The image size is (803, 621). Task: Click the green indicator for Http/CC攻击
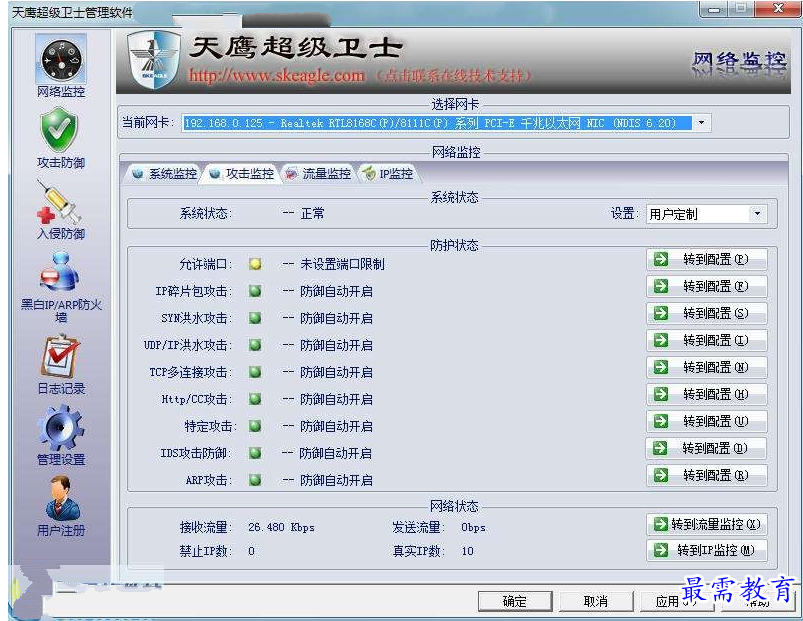coord(255,399)
